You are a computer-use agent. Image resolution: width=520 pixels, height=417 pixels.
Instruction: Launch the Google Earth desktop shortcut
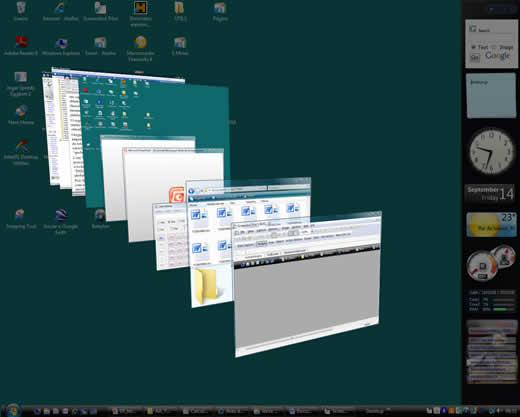click(x=61, y=221)
